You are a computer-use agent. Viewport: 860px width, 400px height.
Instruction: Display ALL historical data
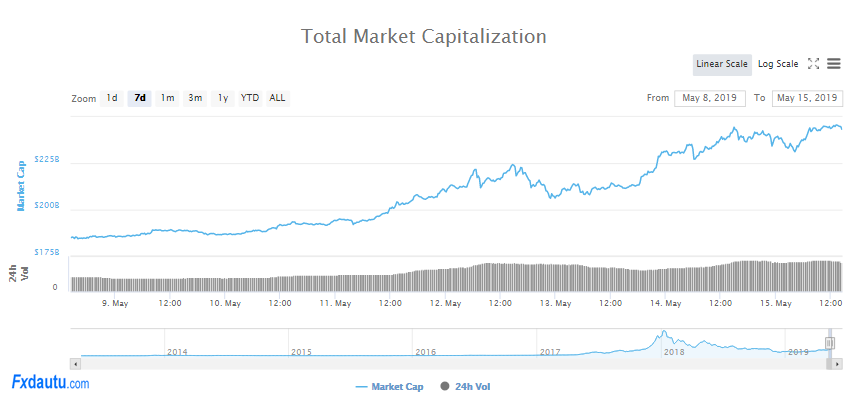[x=277, y=98]
